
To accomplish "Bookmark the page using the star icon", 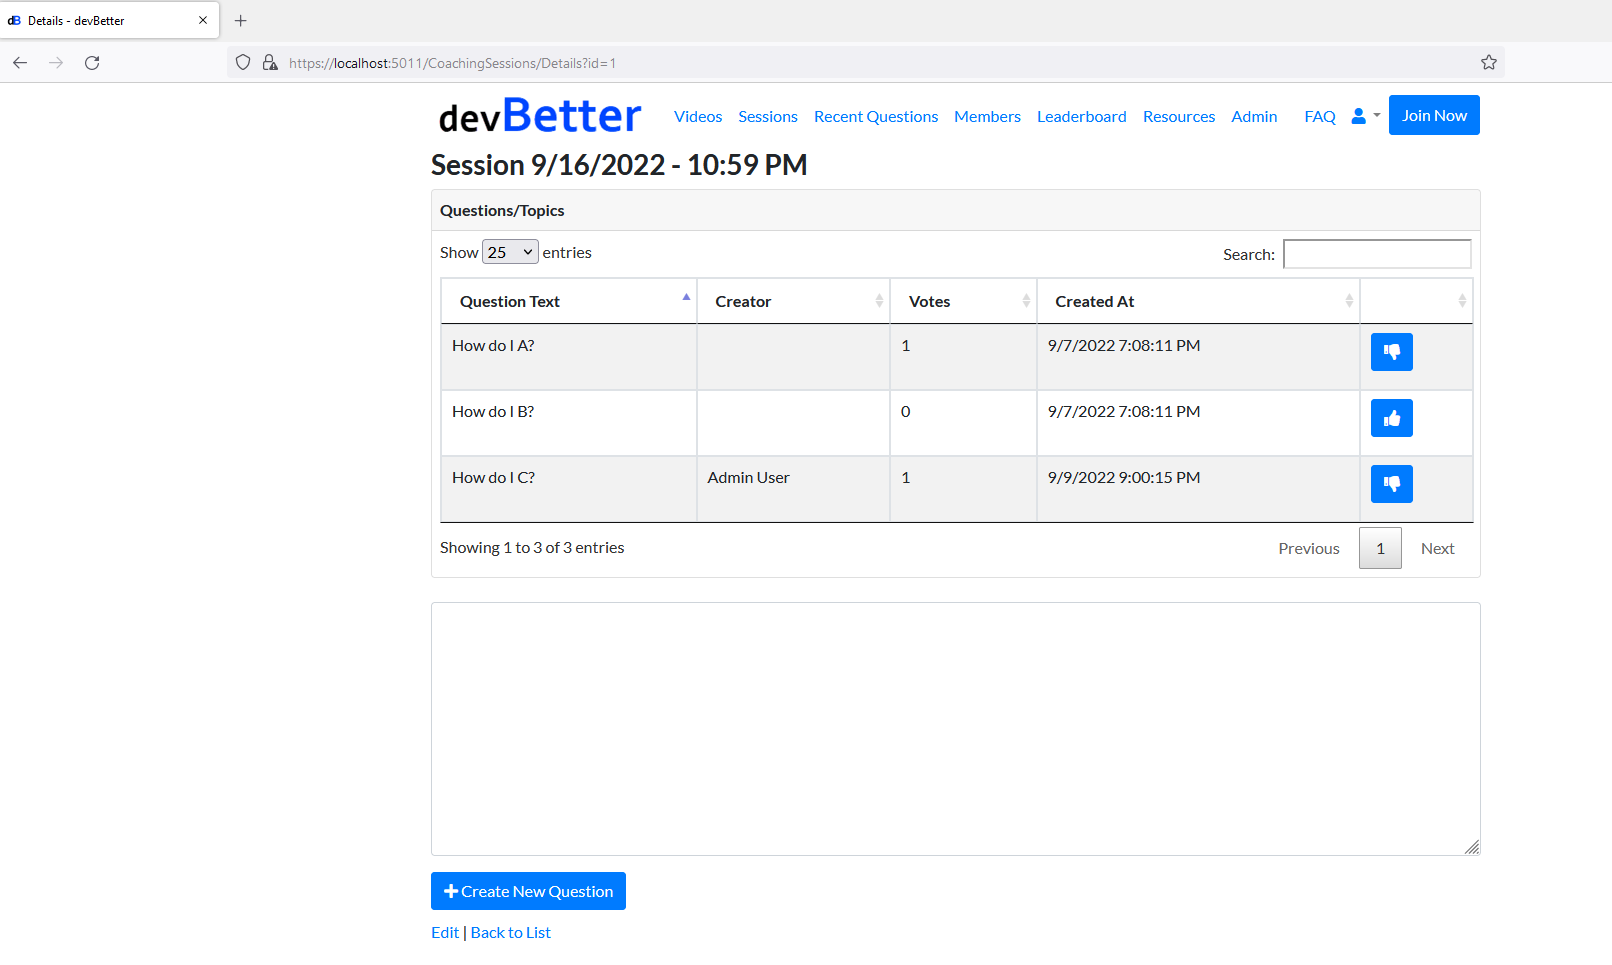I will pos(1489,62).
